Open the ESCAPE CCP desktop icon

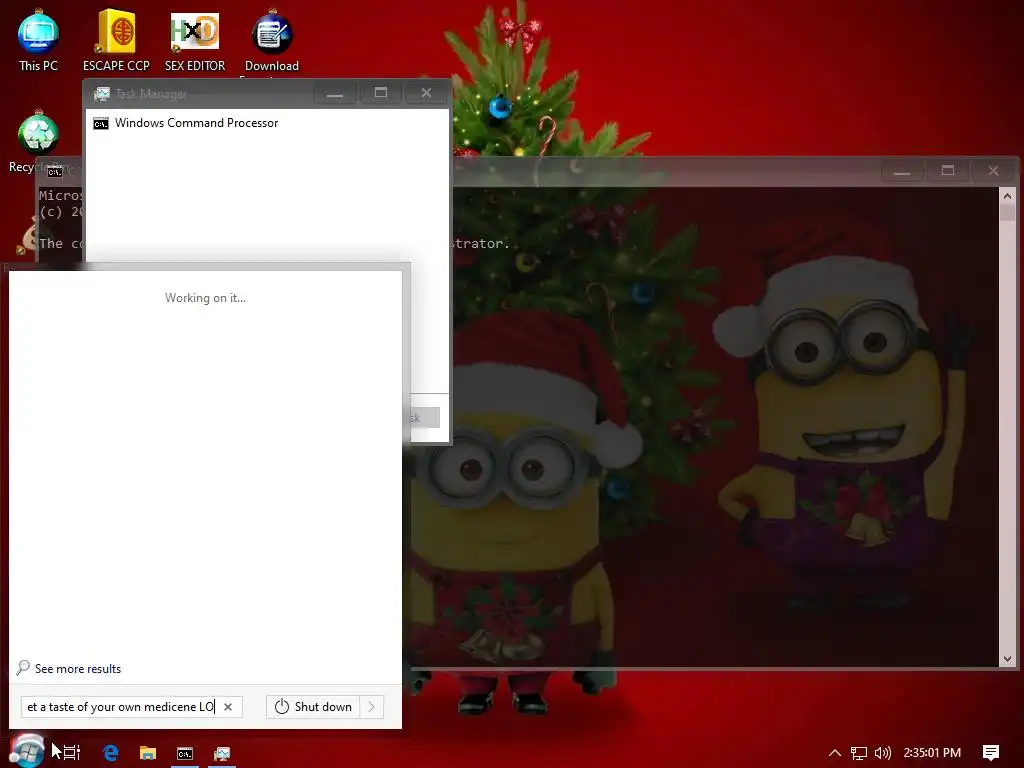pos(116,40)
